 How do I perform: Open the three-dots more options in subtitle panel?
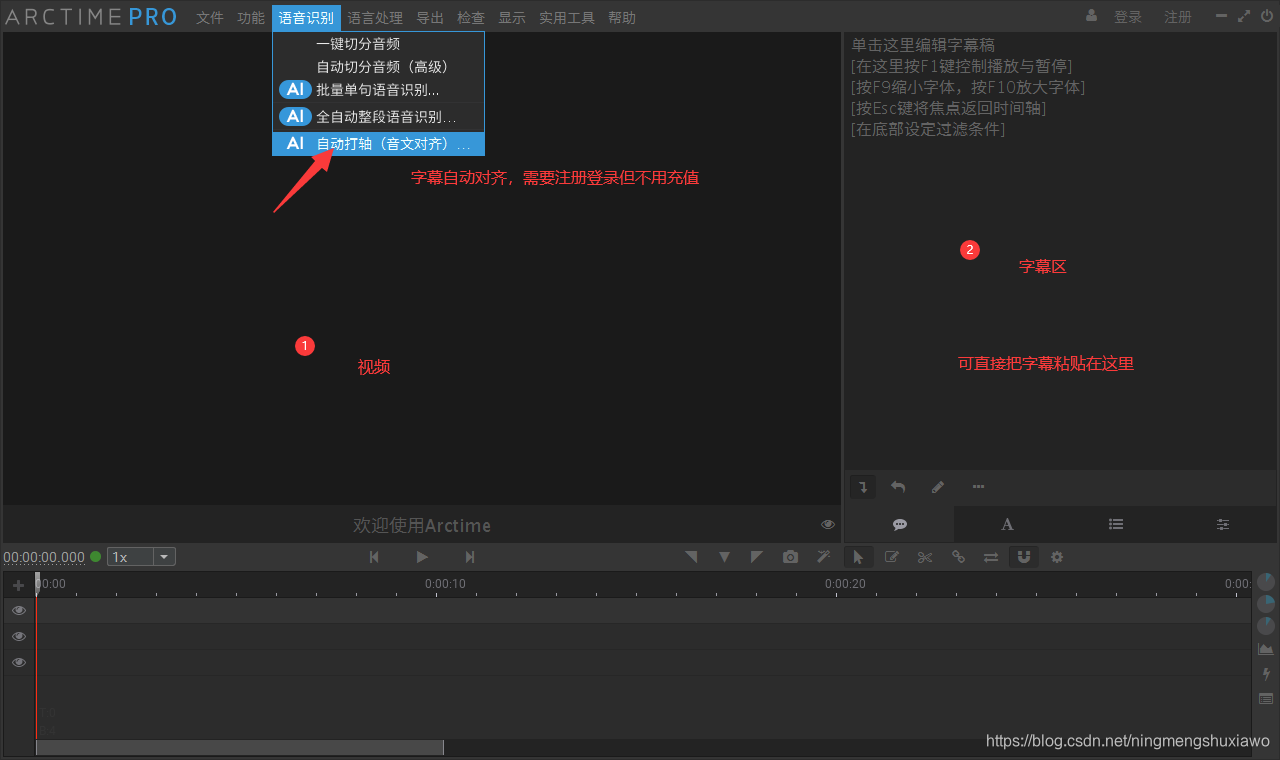point(978,487)
